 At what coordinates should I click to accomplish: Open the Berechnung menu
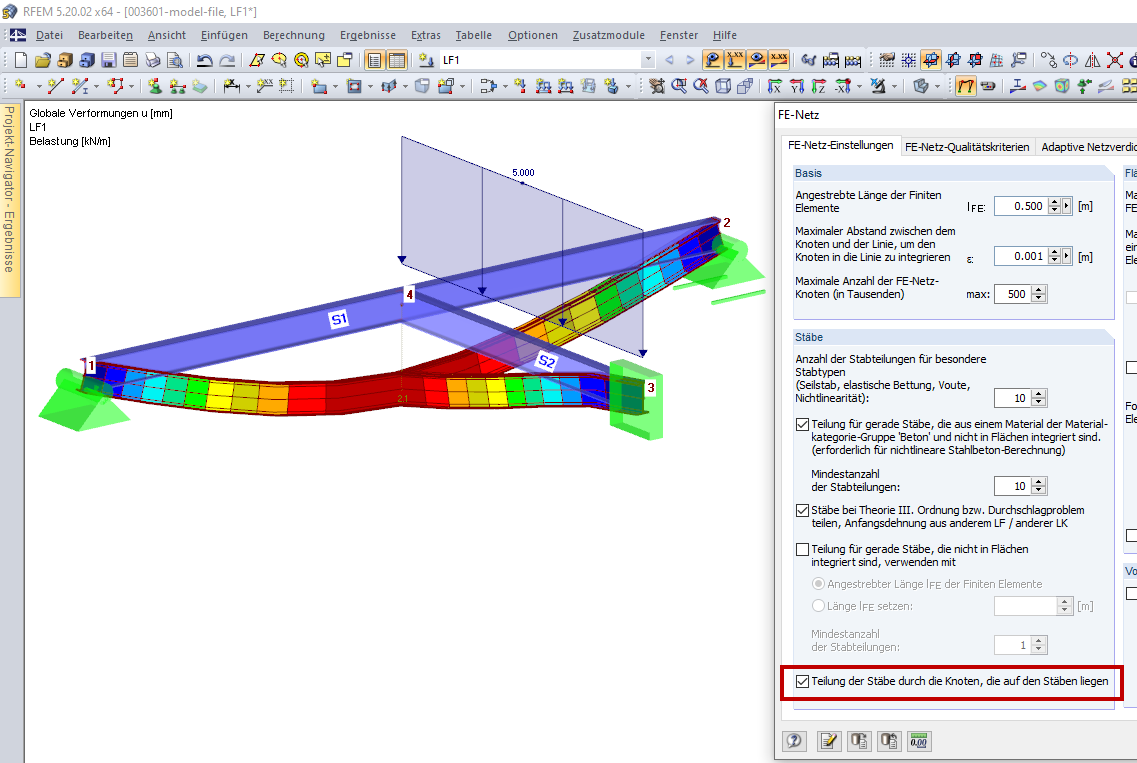coord(294,35)
